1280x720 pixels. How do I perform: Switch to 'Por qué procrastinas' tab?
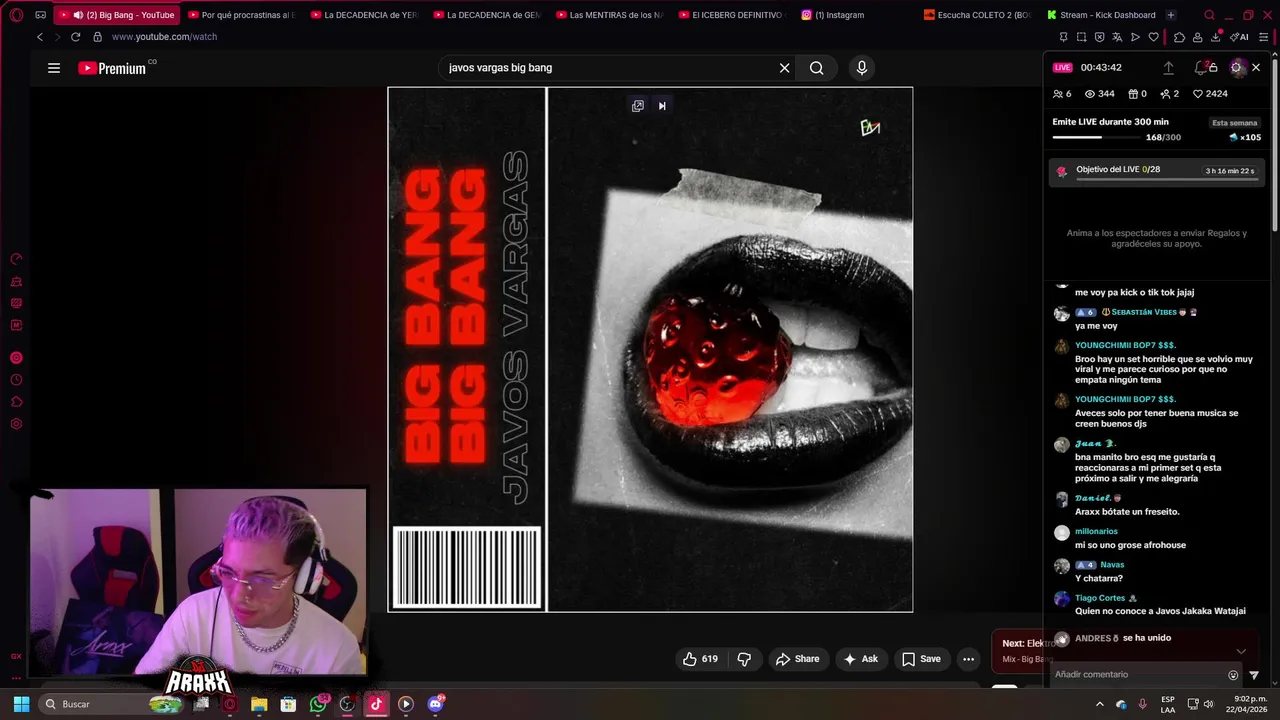coord(240,15)
